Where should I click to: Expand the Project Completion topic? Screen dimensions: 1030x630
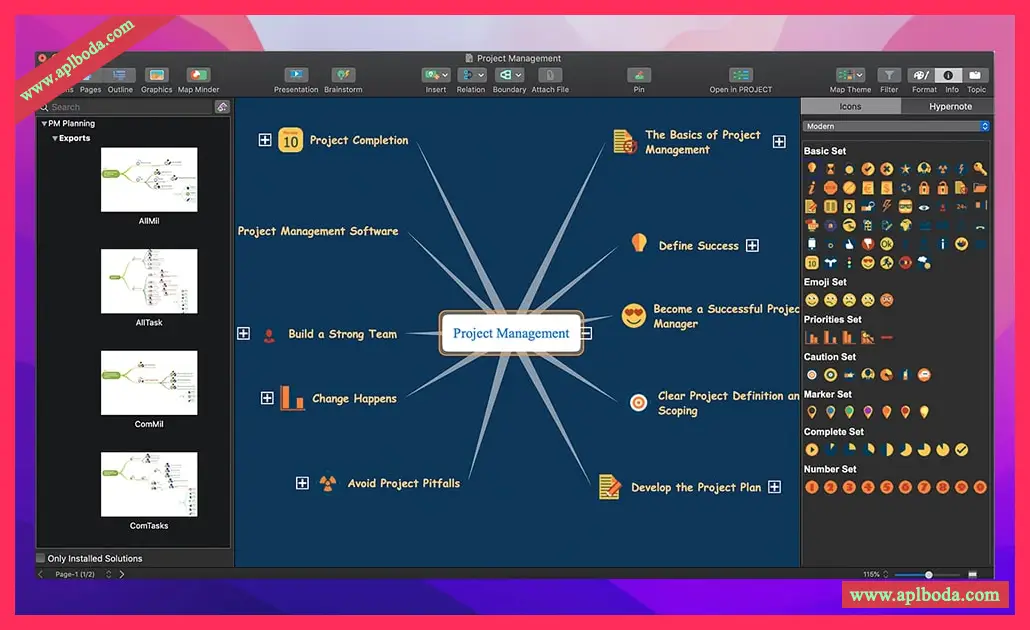(265, 140)
